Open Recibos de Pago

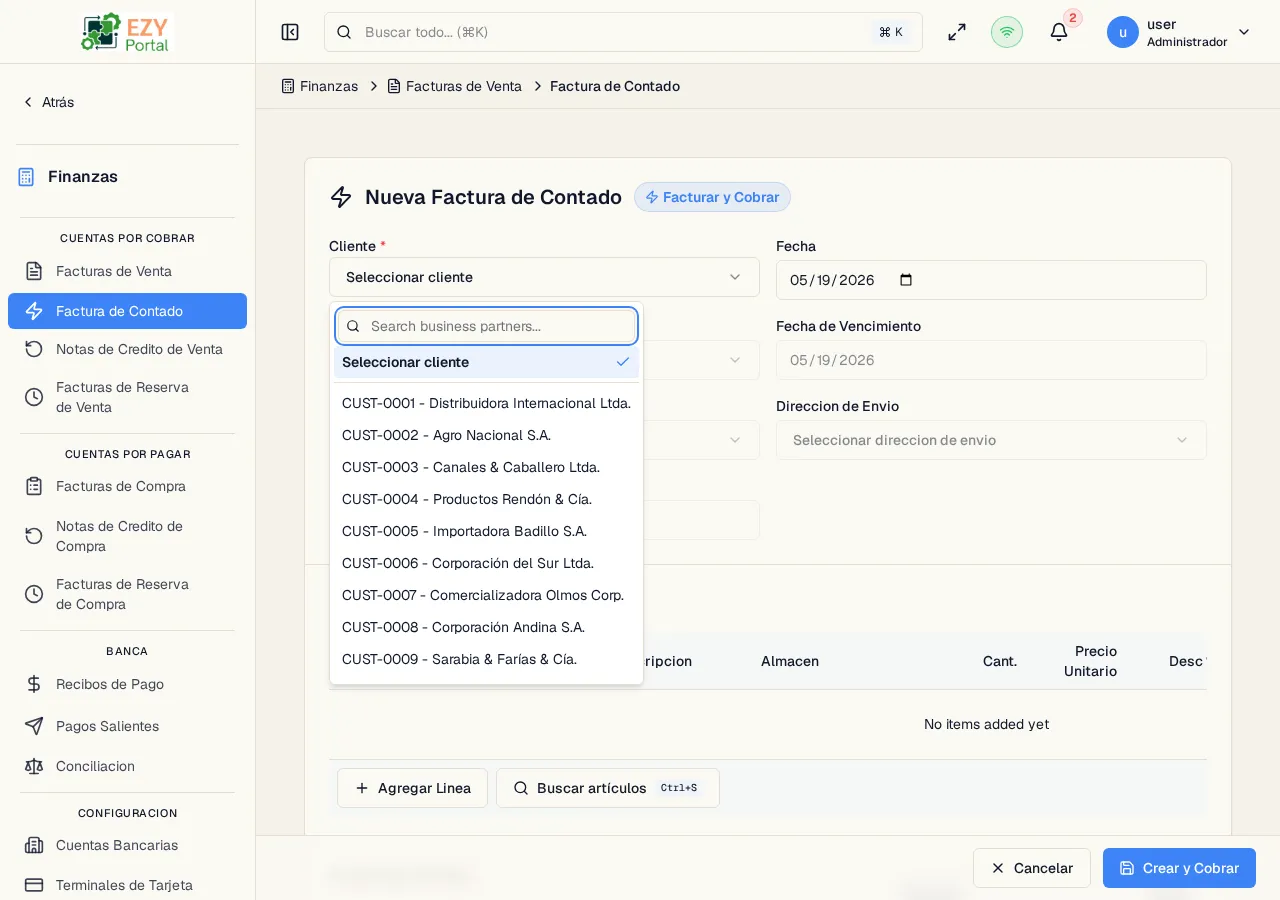tap(127, 684)
